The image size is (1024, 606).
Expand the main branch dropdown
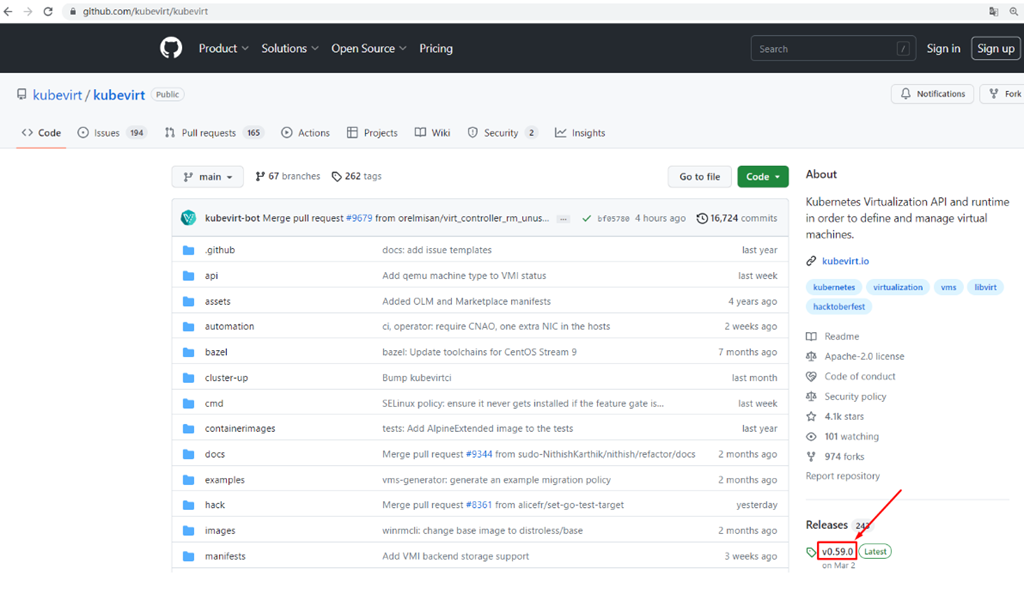point(208,176)
